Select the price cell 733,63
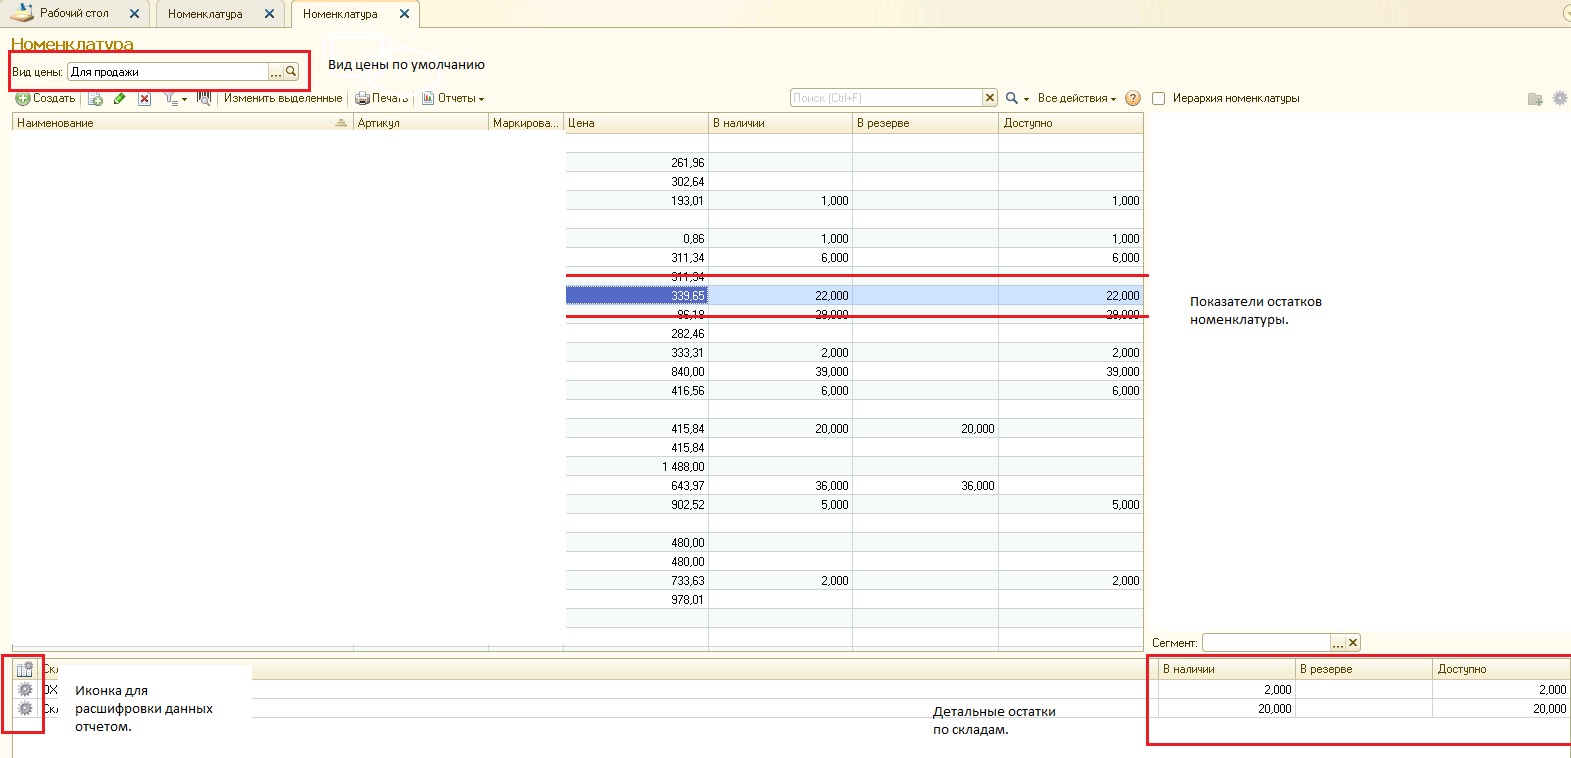Image resolution: width=1571 pixels, height=758 pixels. click(x=637, y=580)
